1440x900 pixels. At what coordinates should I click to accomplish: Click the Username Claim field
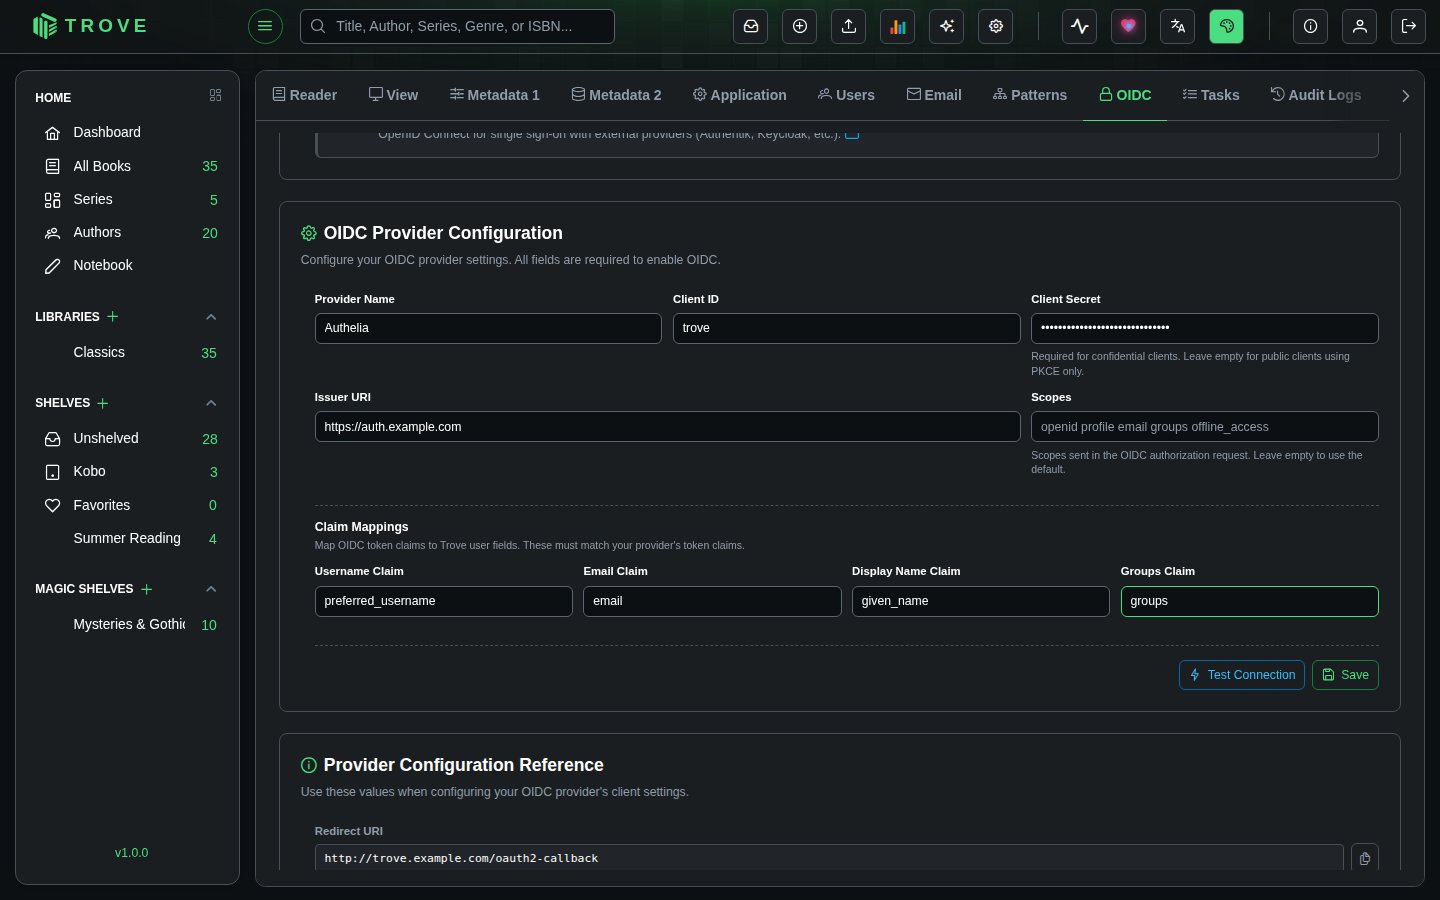443,601
